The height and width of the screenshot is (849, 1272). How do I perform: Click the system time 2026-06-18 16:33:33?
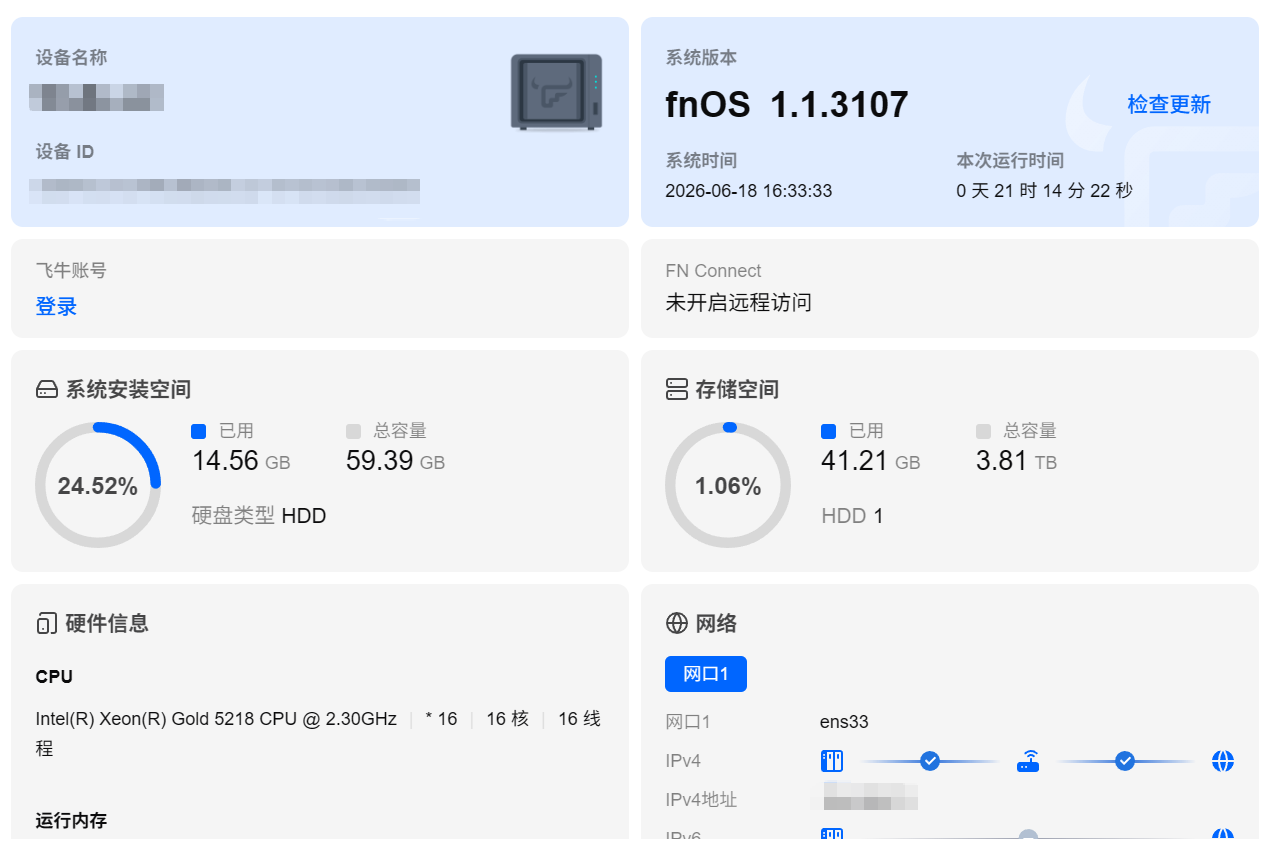coord(749,190)
